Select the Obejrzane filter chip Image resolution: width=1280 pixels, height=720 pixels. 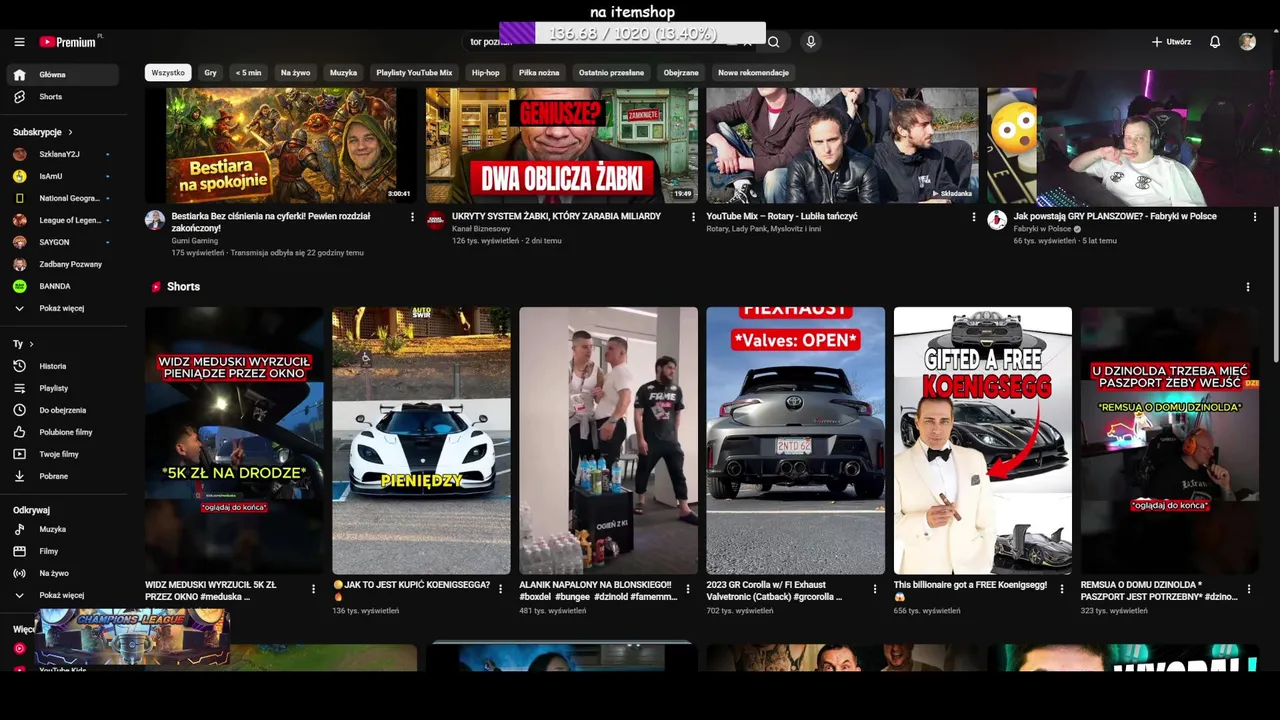pos(681,73)
